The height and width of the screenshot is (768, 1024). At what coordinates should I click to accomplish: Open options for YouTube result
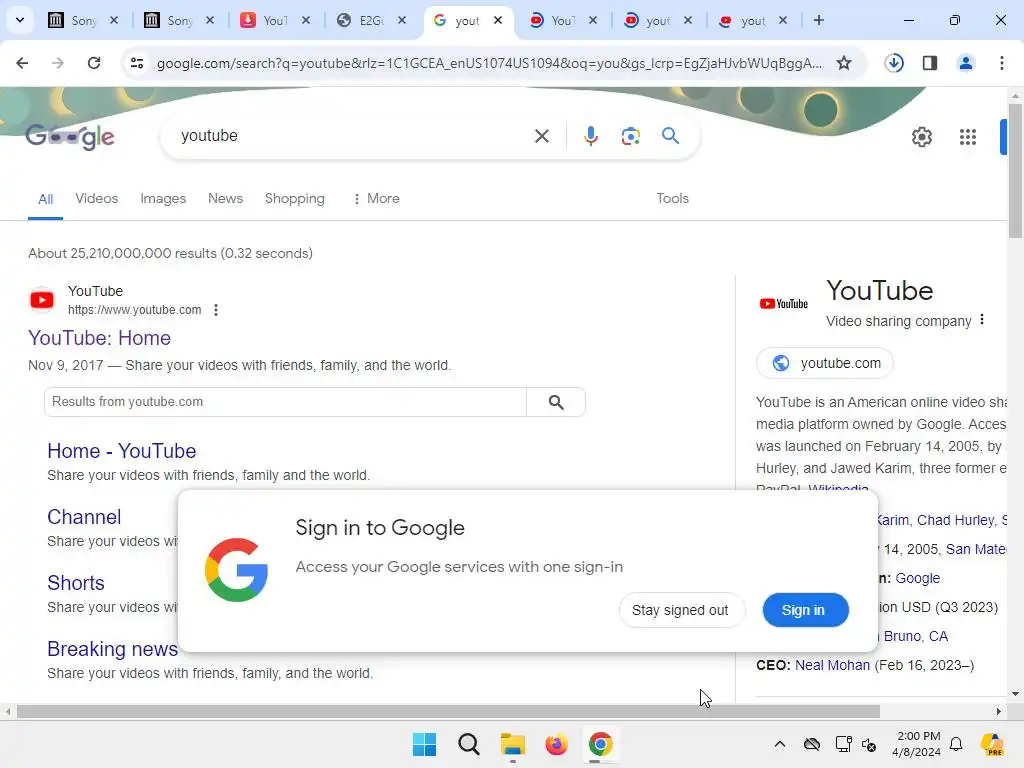pos(216,310)
